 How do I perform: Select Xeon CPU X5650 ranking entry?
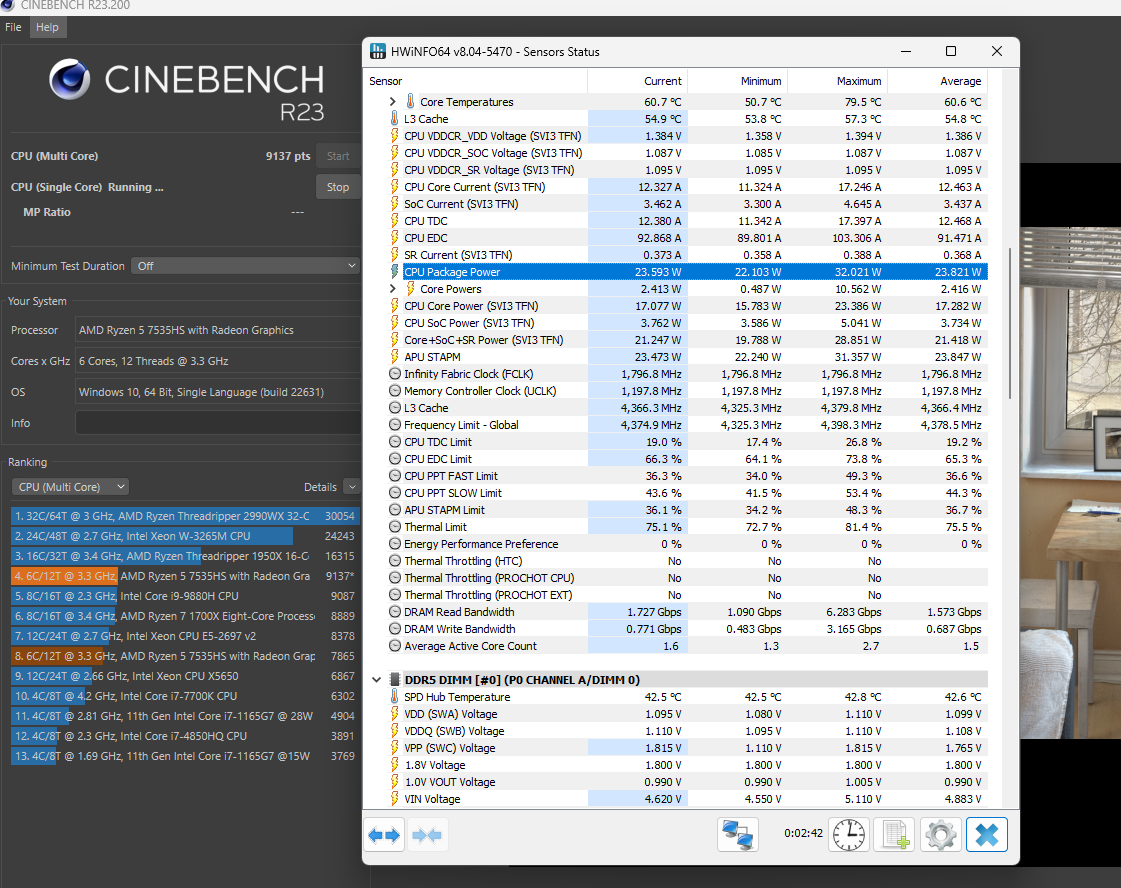pyautogui.click(x=185, y=676)
